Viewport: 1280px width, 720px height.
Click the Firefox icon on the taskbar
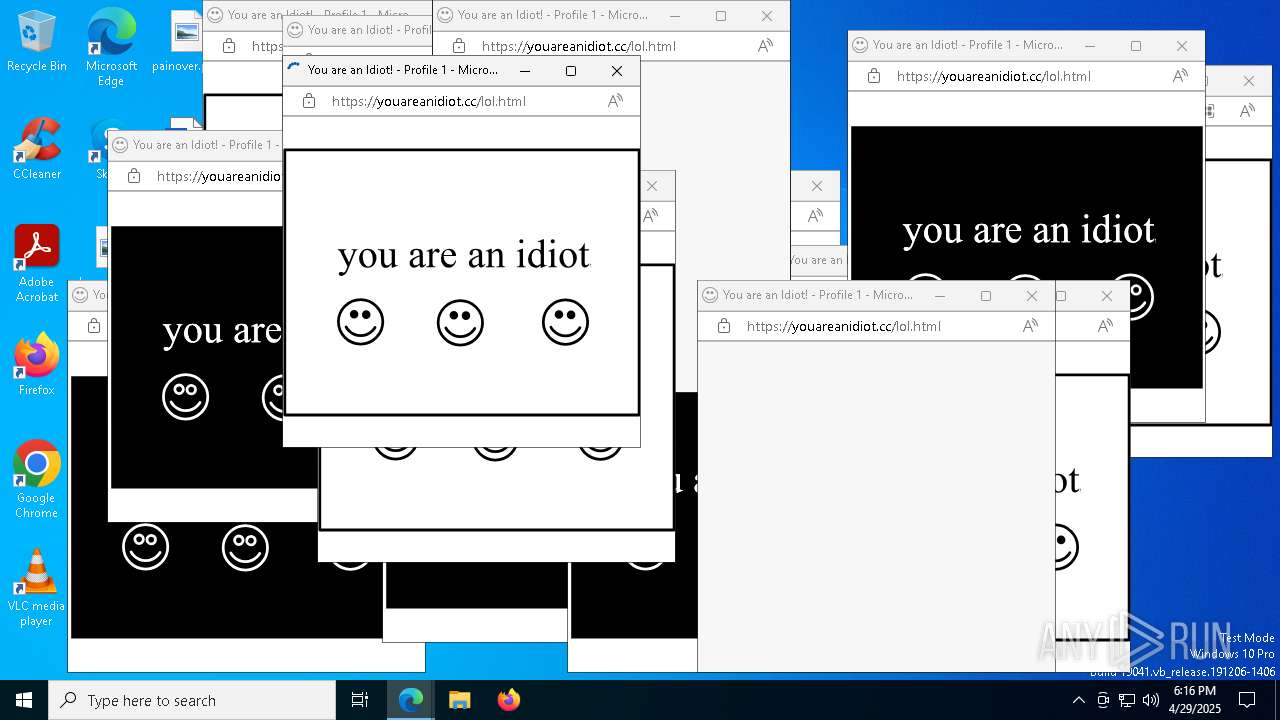(508, 700)
